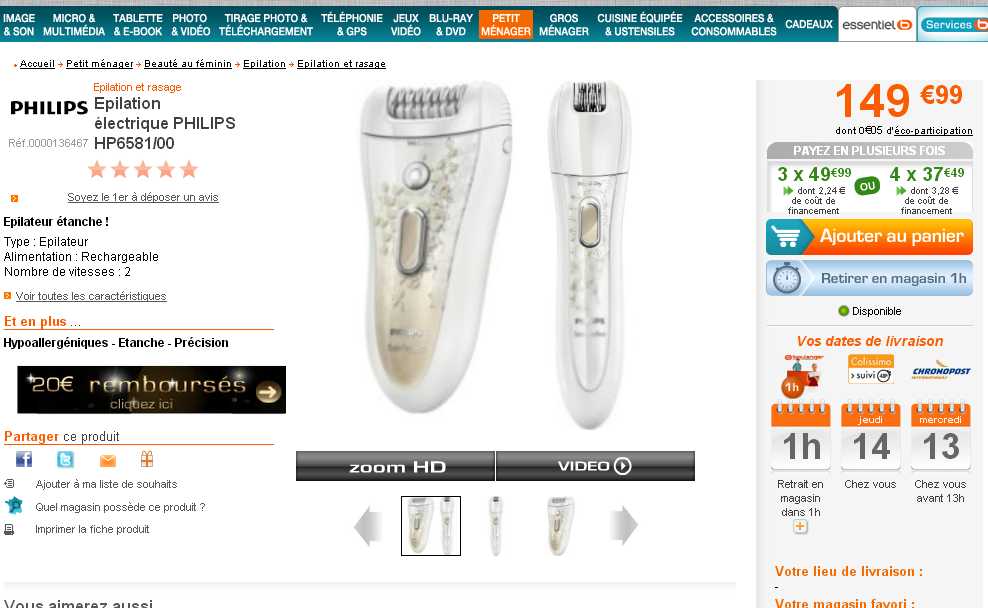Share product by email envelope icon
Screen dimensions: 988x608
(108, 461)
